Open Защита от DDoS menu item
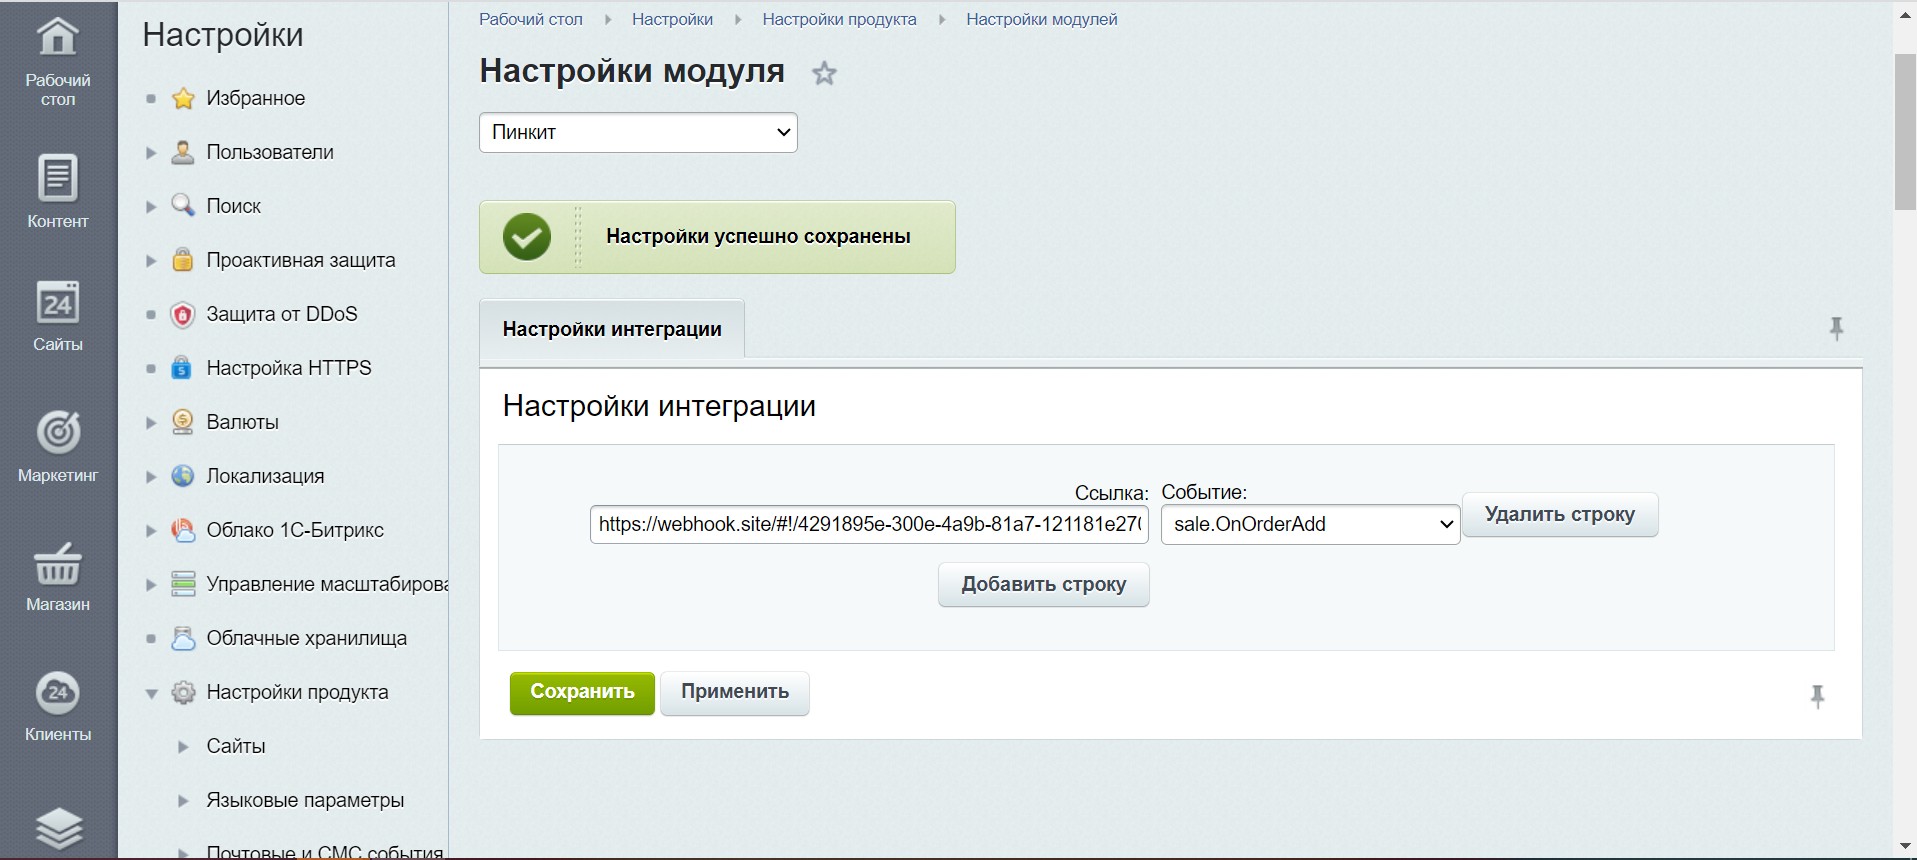The height and width of the screenshot is (860, 1917). click(x=281, y=314)
